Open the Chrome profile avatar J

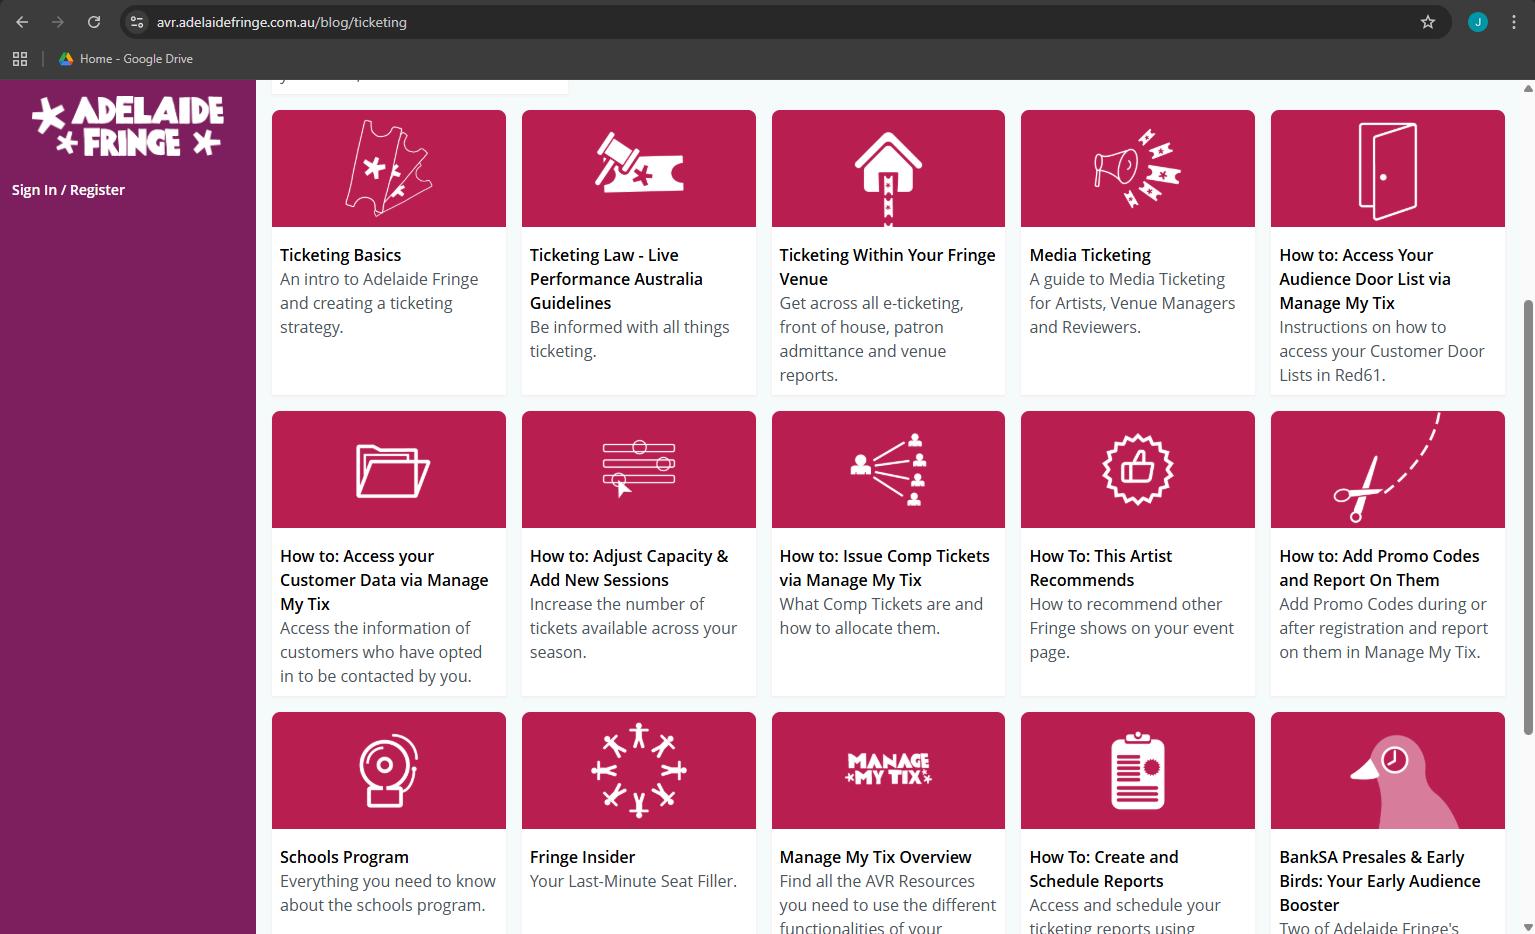(1478, 22)
